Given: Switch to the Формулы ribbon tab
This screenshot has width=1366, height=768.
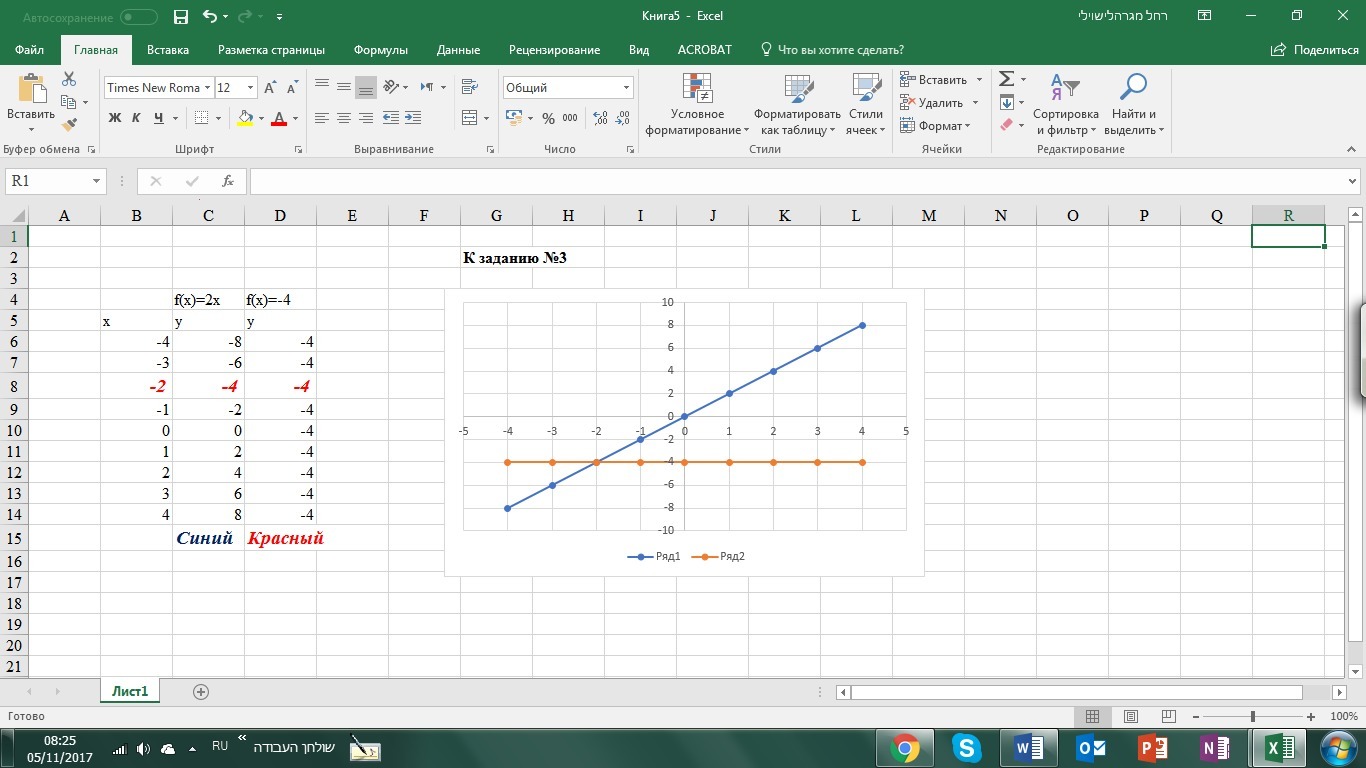Looking at the screenshot, I should point(382,50).
